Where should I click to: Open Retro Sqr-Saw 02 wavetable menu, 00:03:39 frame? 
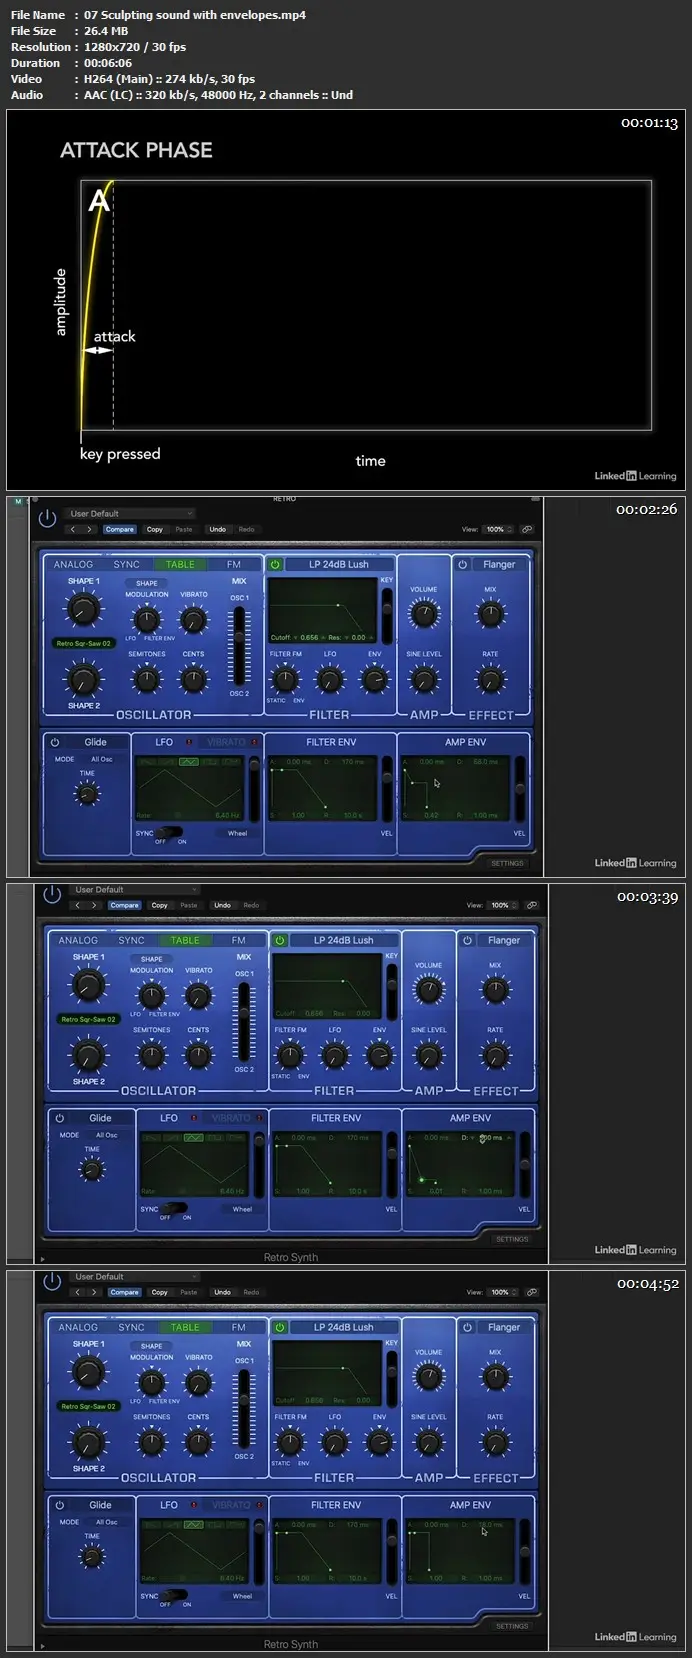(88, 1019)
